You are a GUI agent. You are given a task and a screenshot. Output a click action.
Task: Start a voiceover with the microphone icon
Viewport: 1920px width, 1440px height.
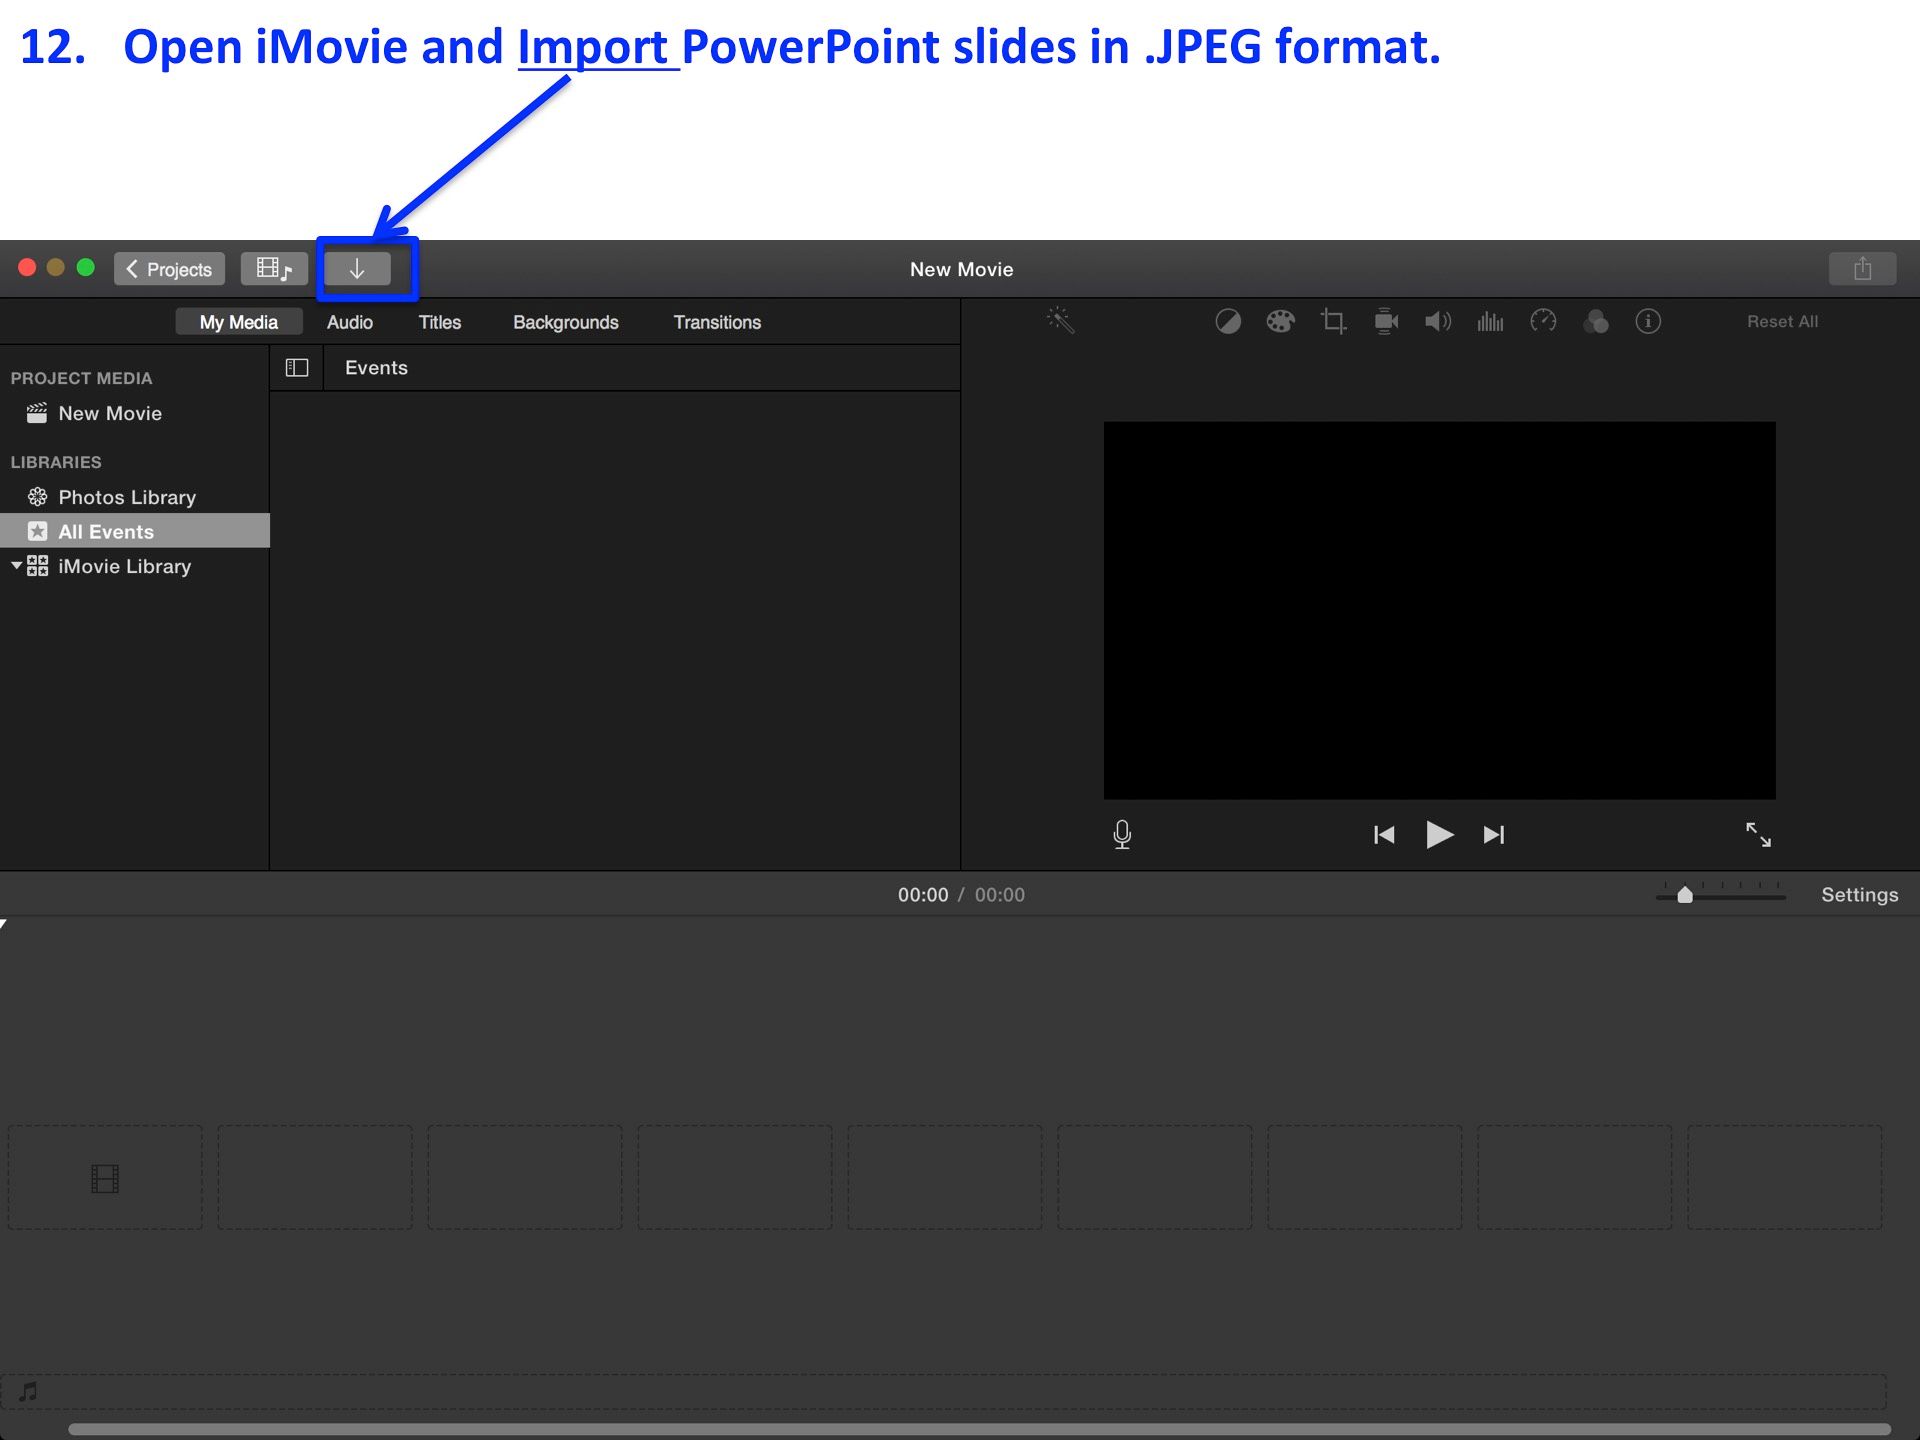[x=1122, y=834]
